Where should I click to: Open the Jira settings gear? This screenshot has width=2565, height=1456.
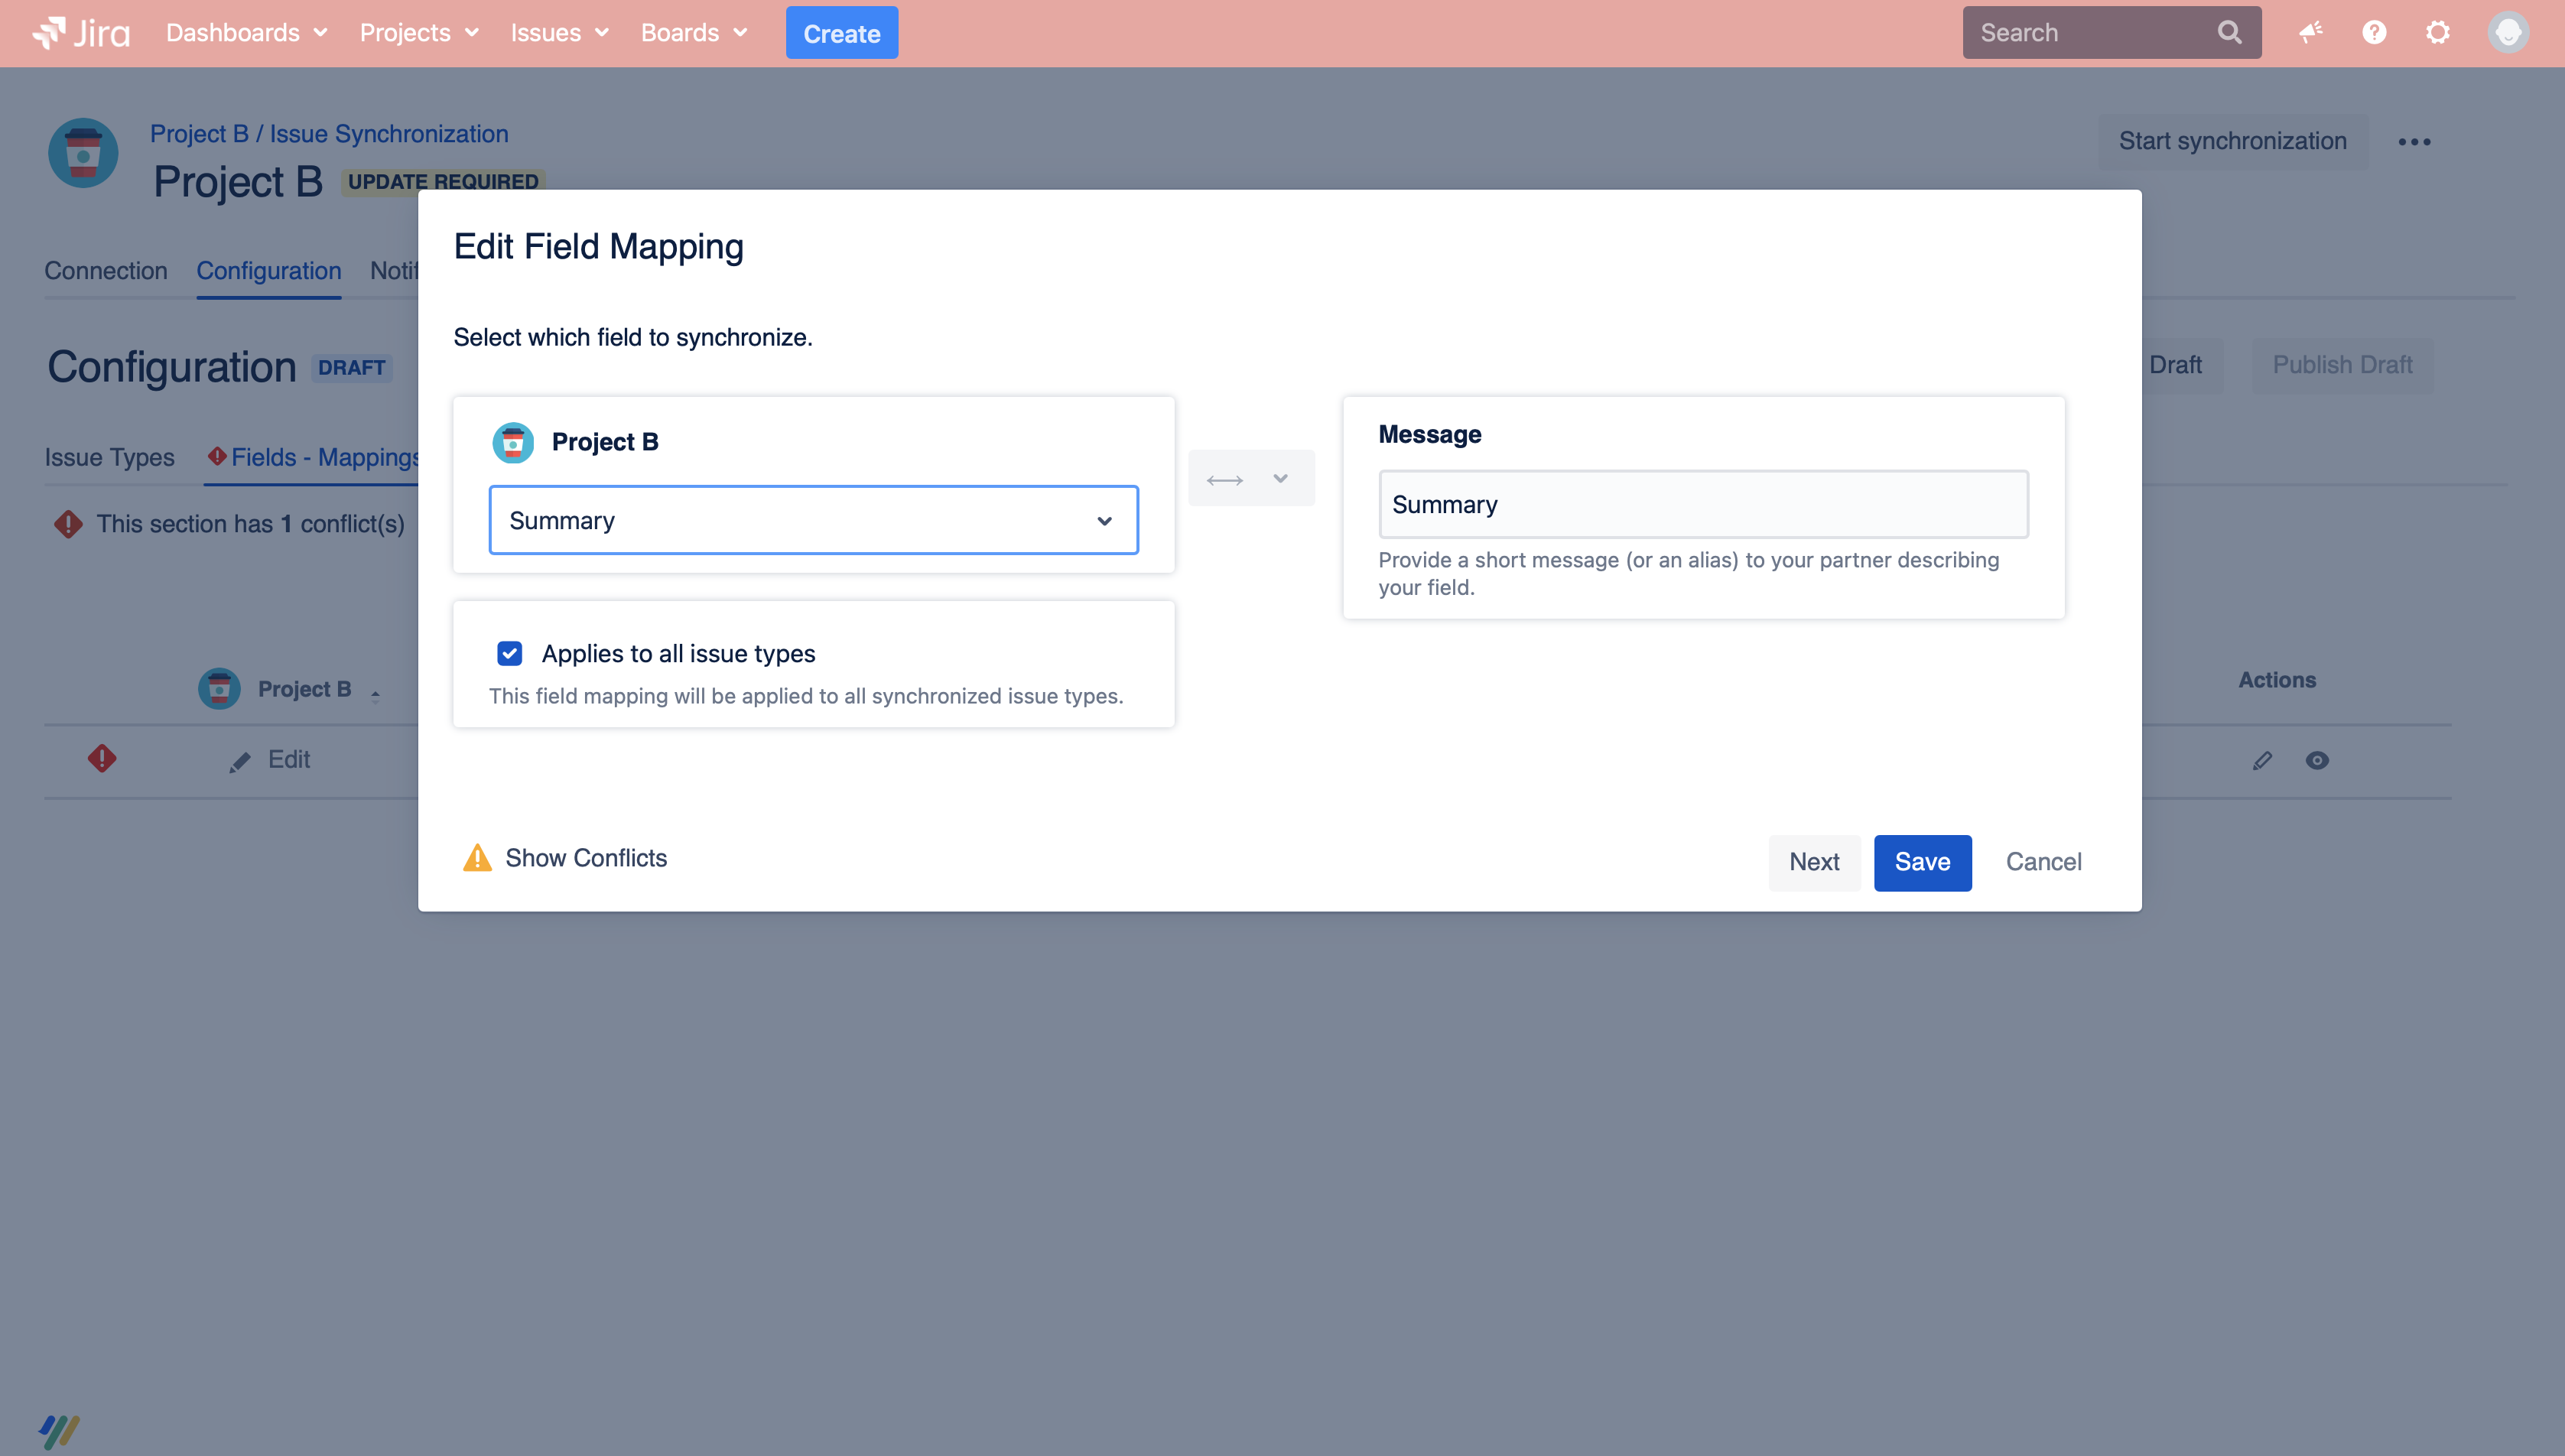2438,32
